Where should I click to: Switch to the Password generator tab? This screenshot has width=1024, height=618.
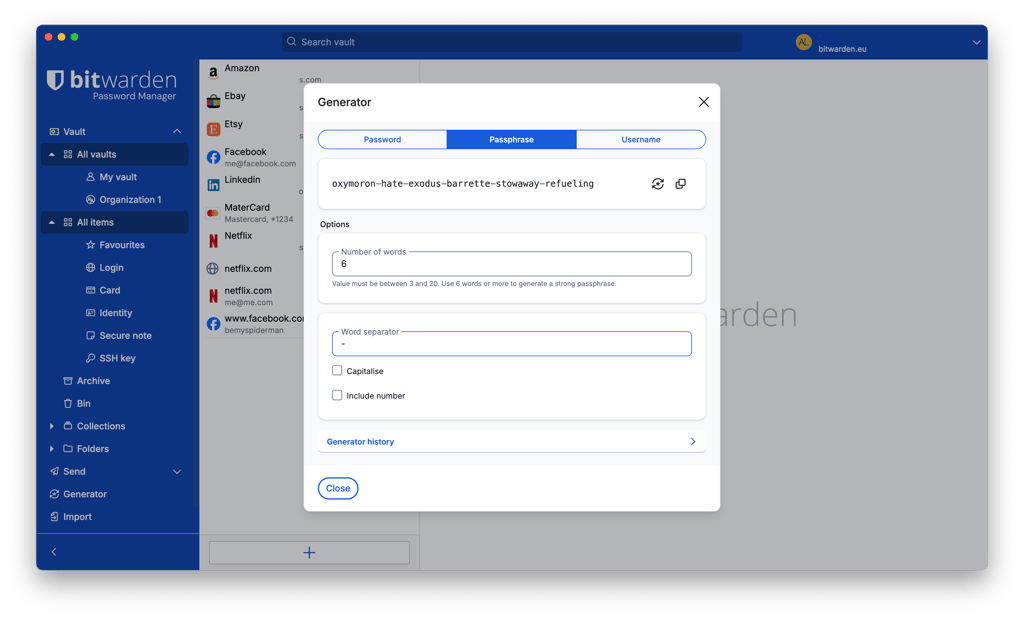pos(382,140)
